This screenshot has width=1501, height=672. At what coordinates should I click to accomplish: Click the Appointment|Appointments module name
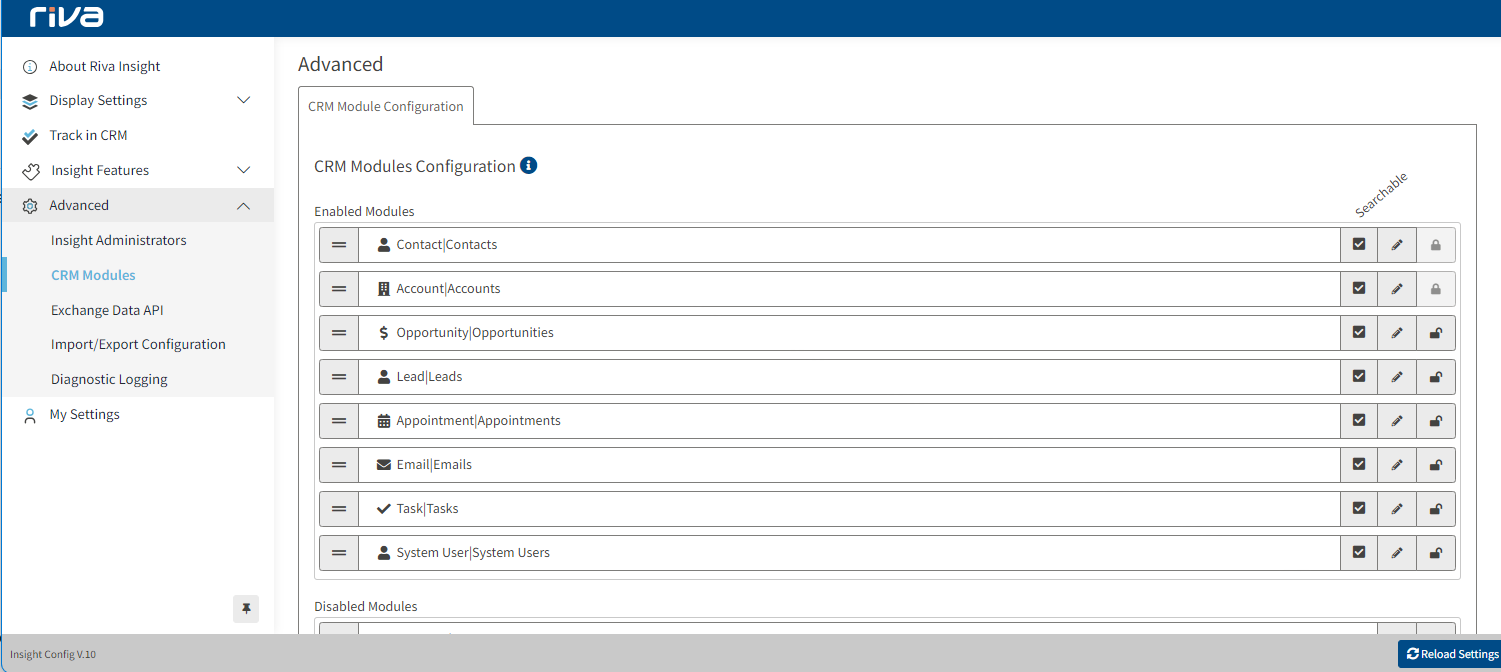click(478, 421)
